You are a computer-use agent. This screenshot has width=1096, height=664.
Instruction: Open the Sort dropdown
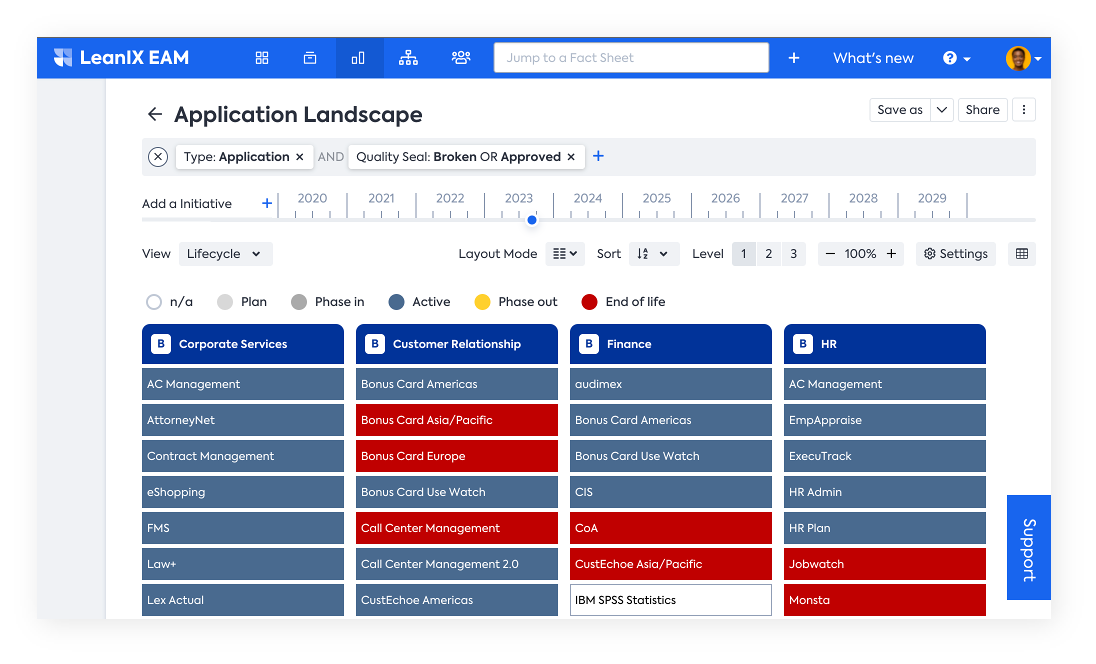coord(653,254)
